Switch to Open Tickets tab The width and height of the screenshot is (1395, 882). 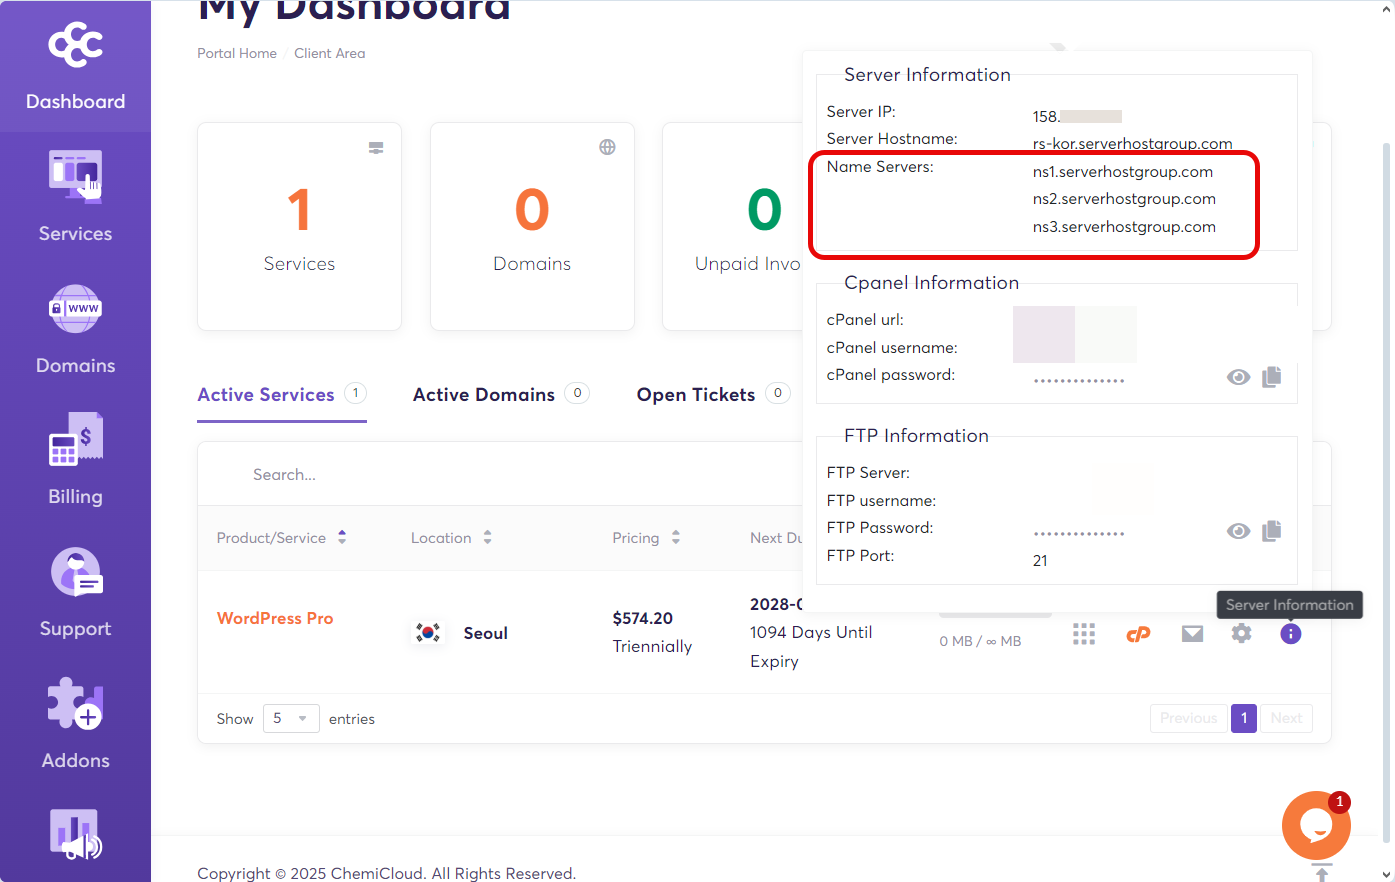(x=714, y=395)
